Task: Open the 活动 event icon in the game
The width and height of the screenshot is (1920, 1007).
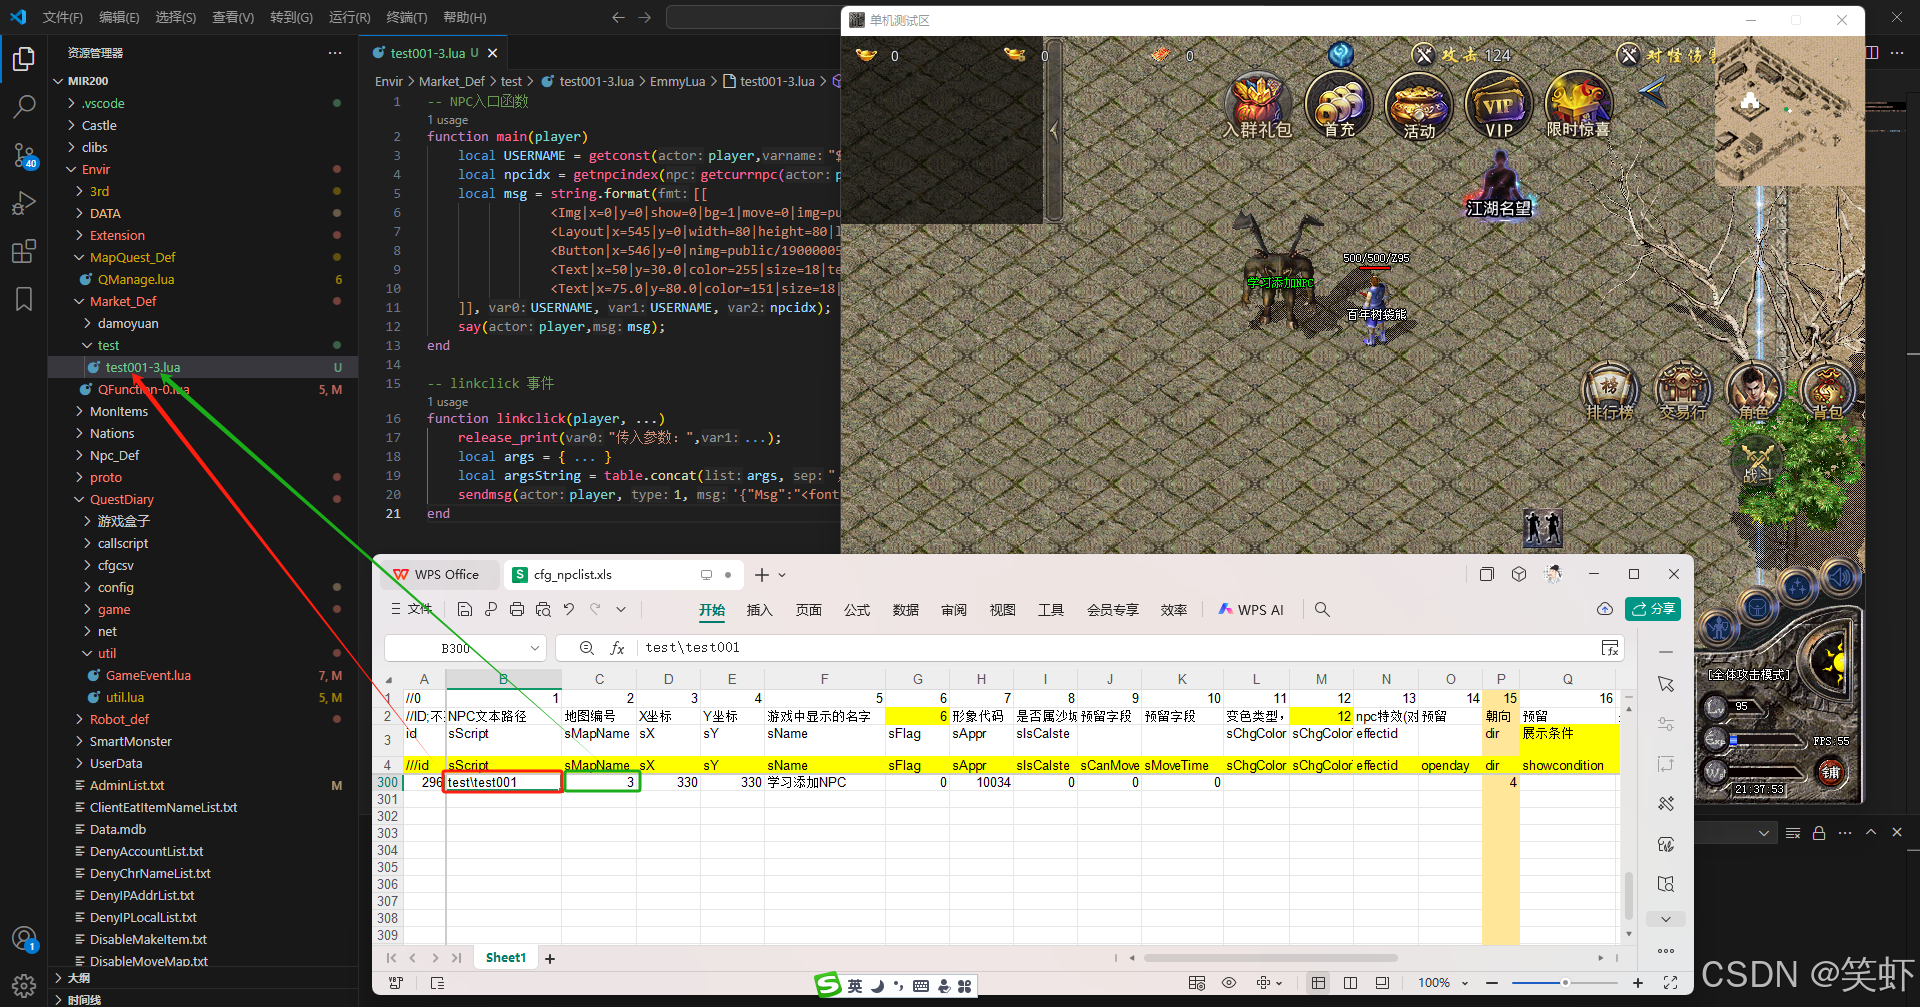Action: point(1419,105)
